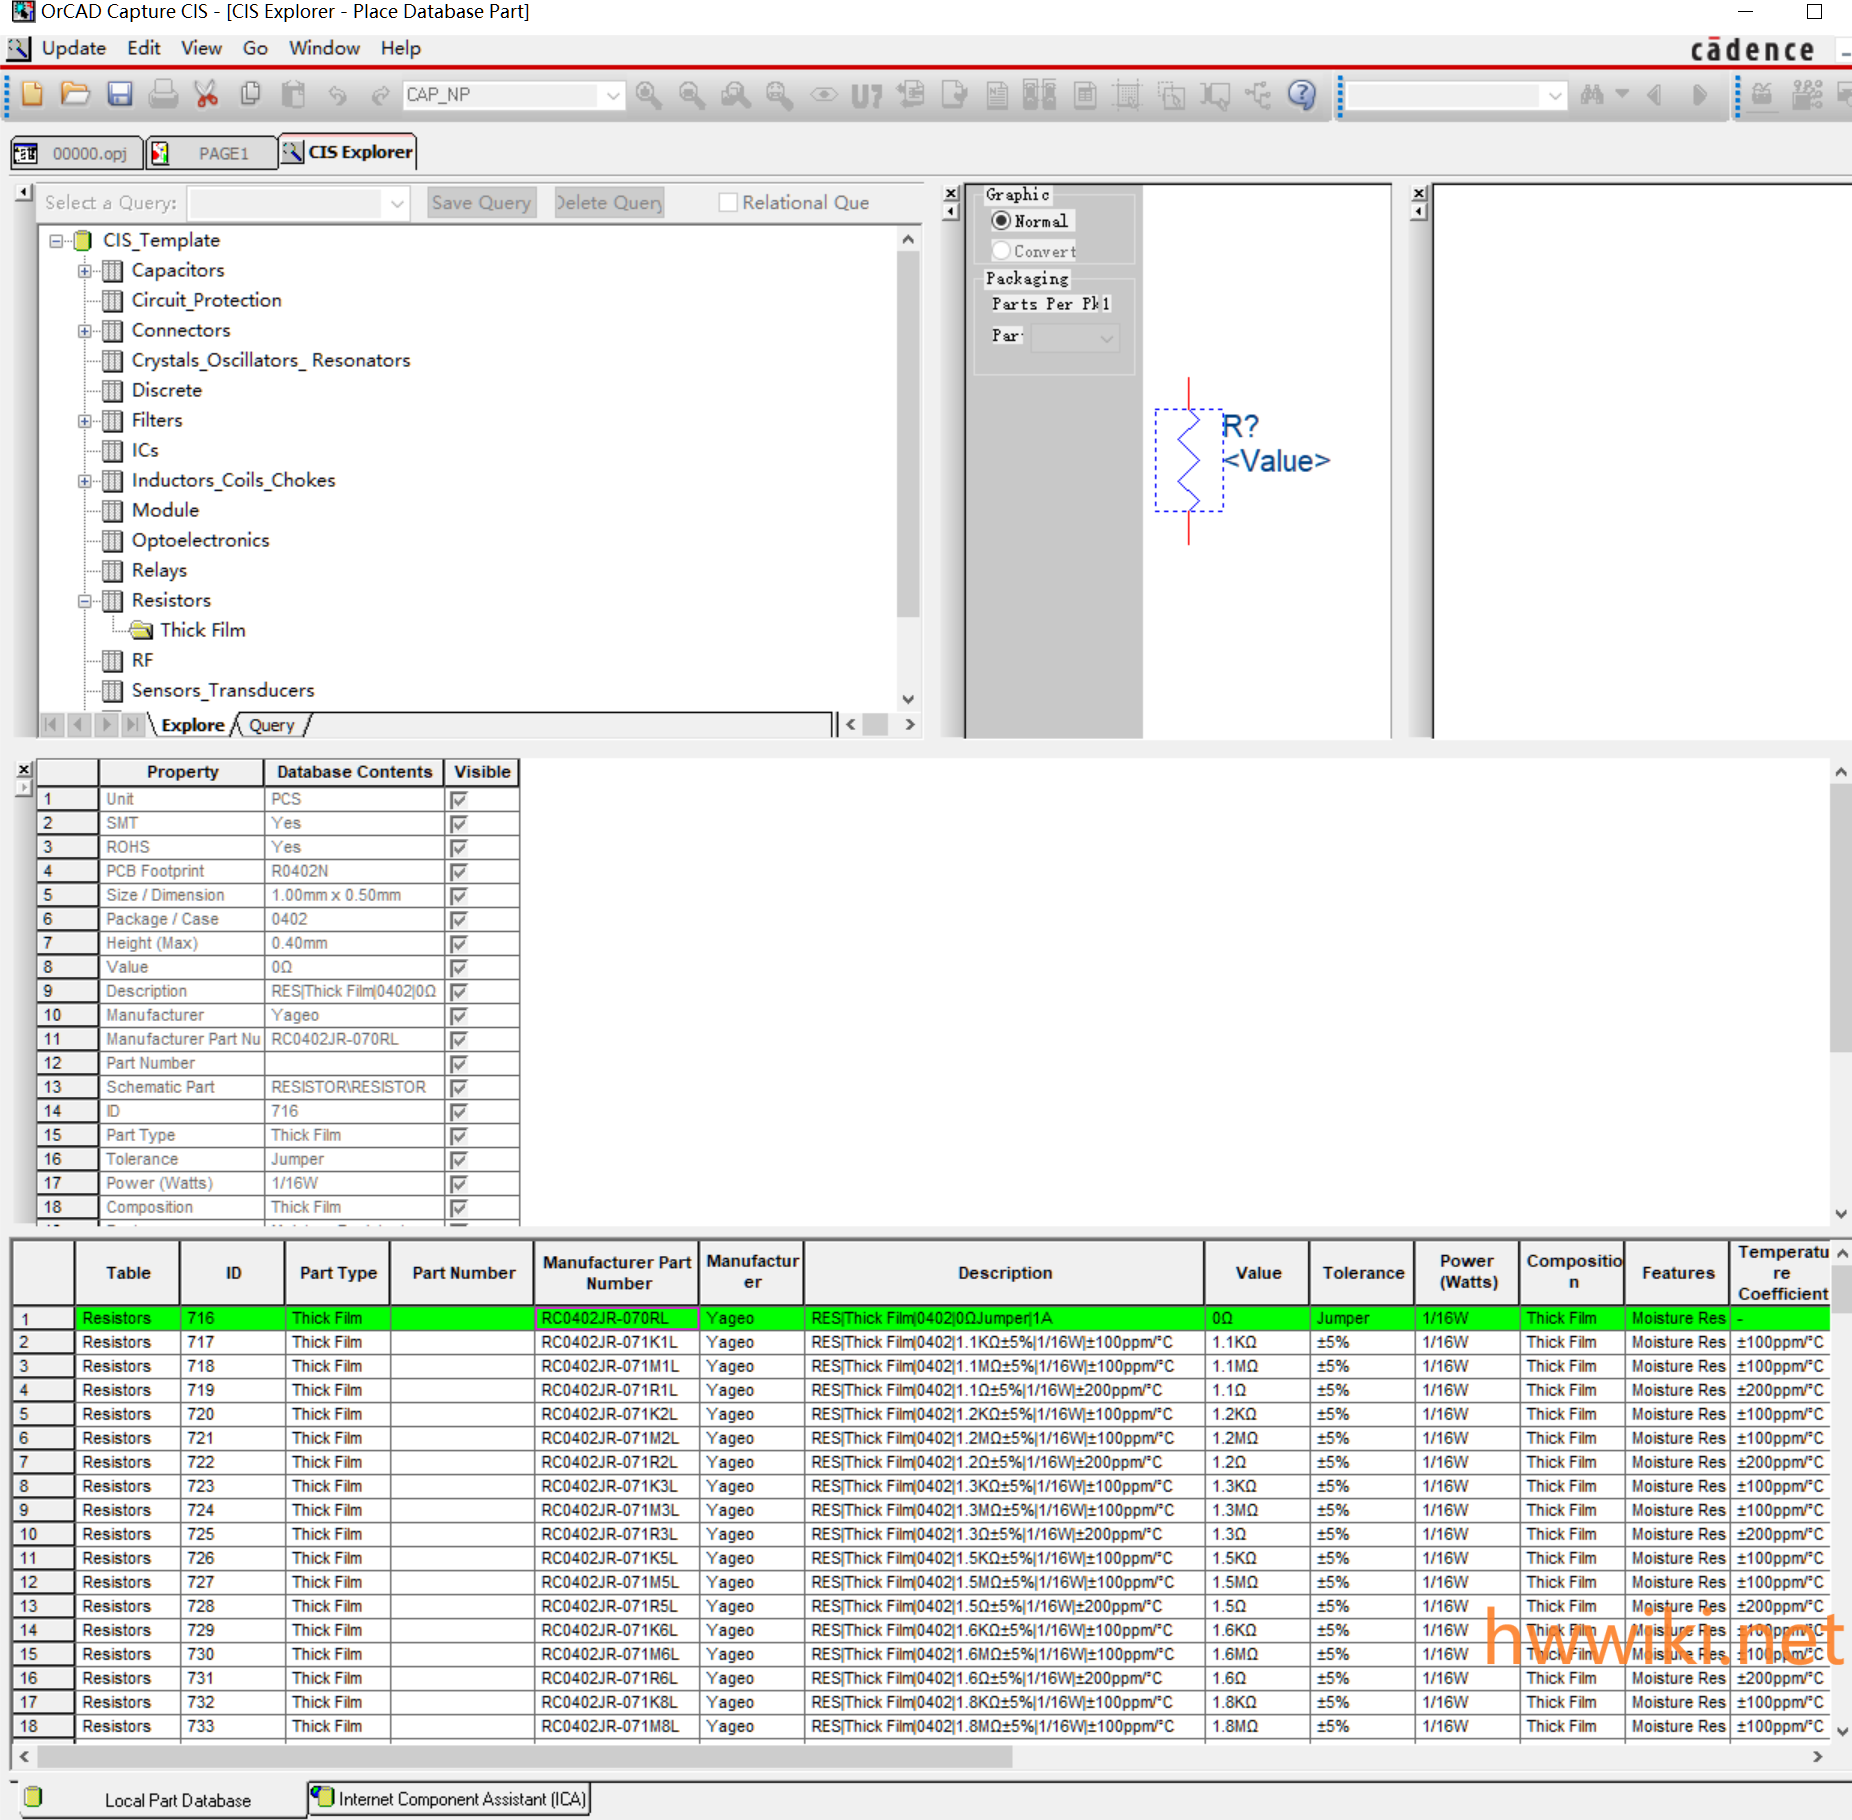Screen dimensions: 1852x1820
Task: Open the Internet Component Assistant (ICA) tab
Action: click(451, 1799)
